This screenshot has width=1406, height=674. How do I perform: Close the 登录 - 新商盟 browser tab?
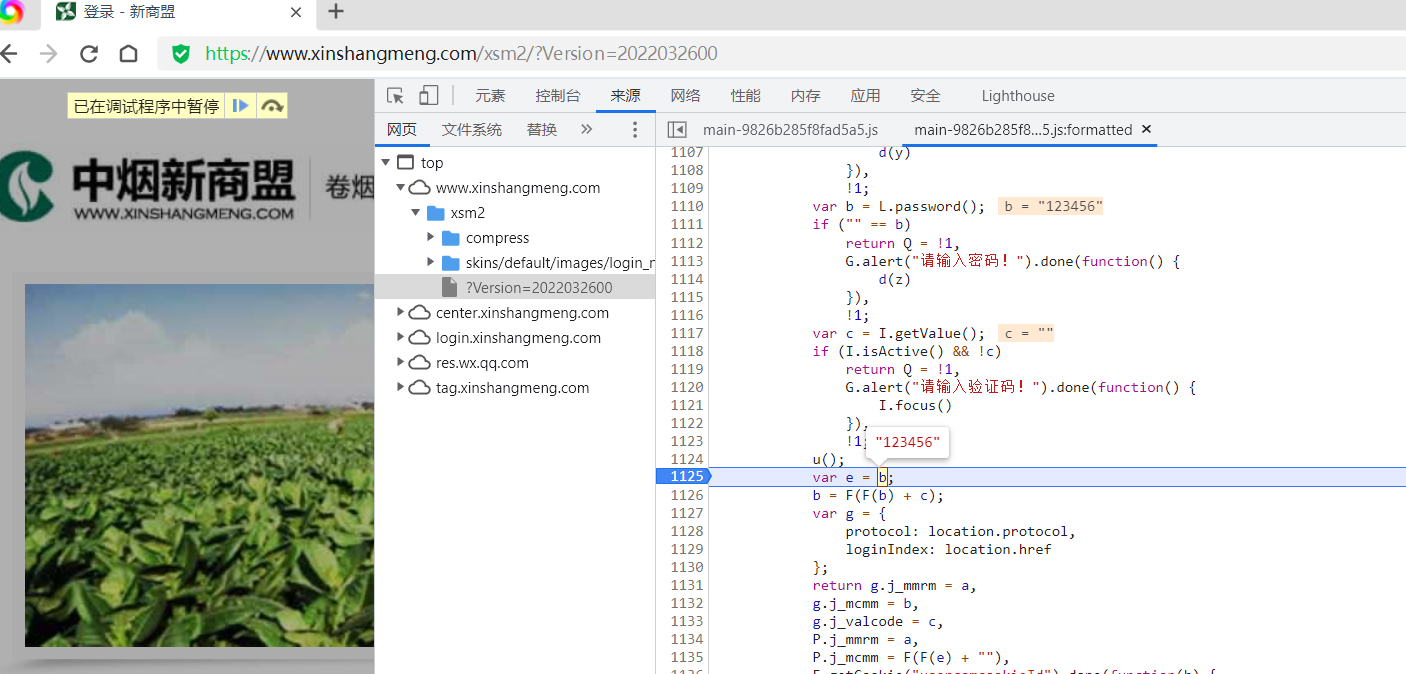click(x=296, y=13)
